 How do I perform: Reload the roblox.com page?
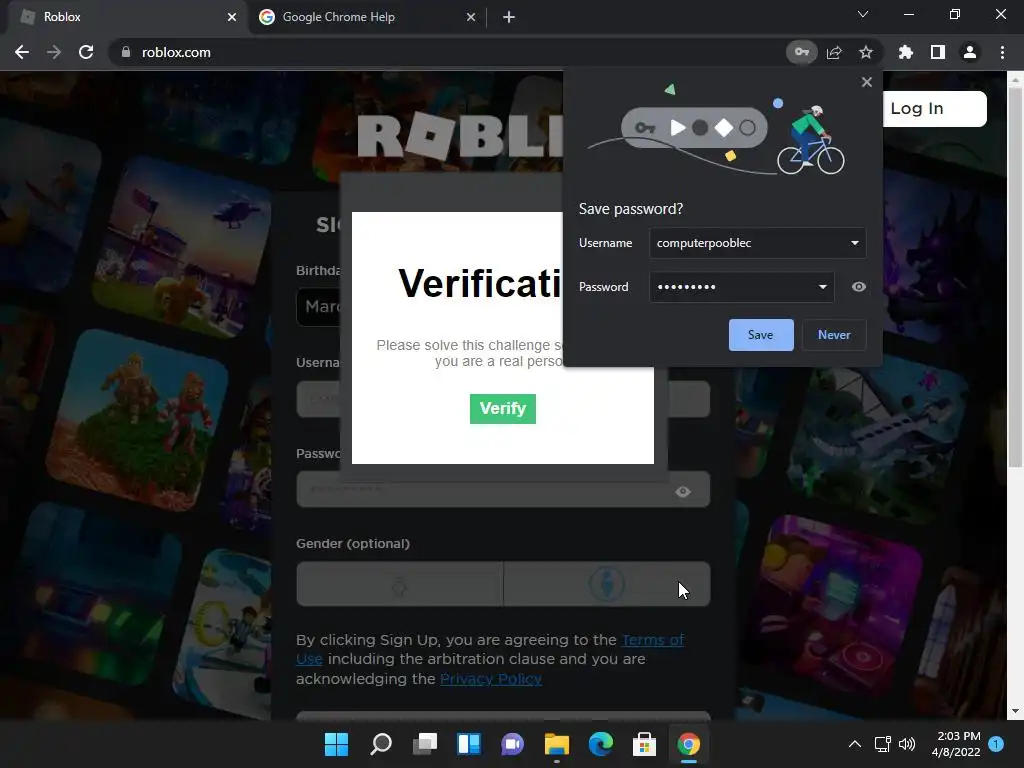pos(86,52)
